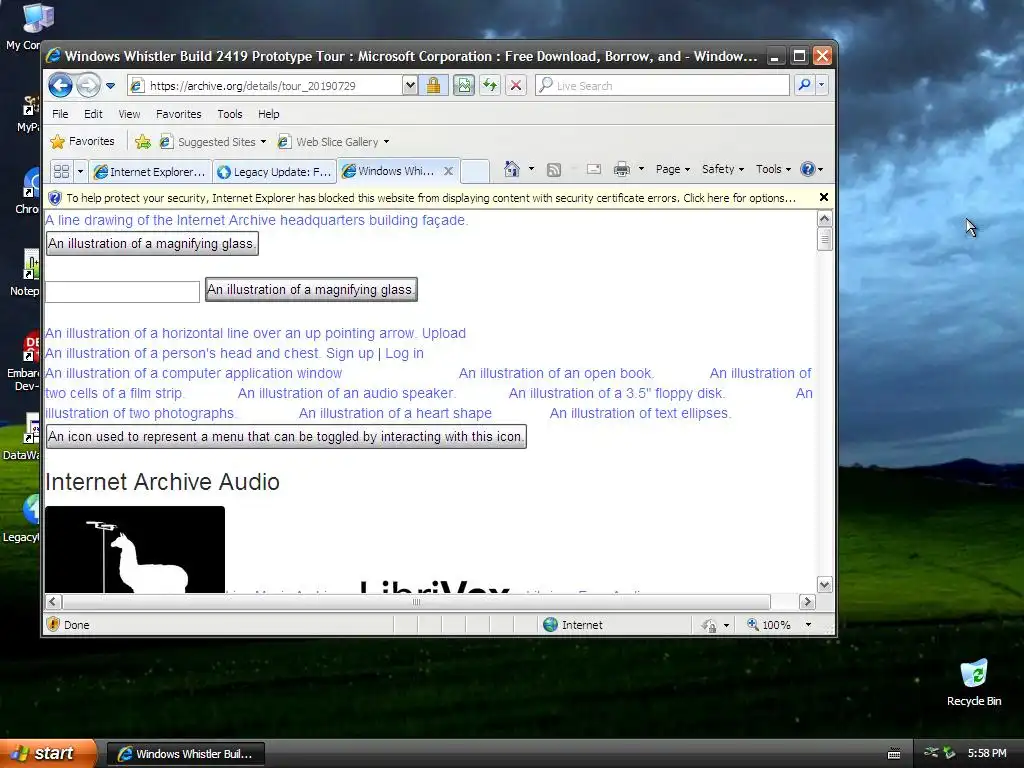Switch to the Legacy Update tab
1024x768 pixels.
(275, 172)
